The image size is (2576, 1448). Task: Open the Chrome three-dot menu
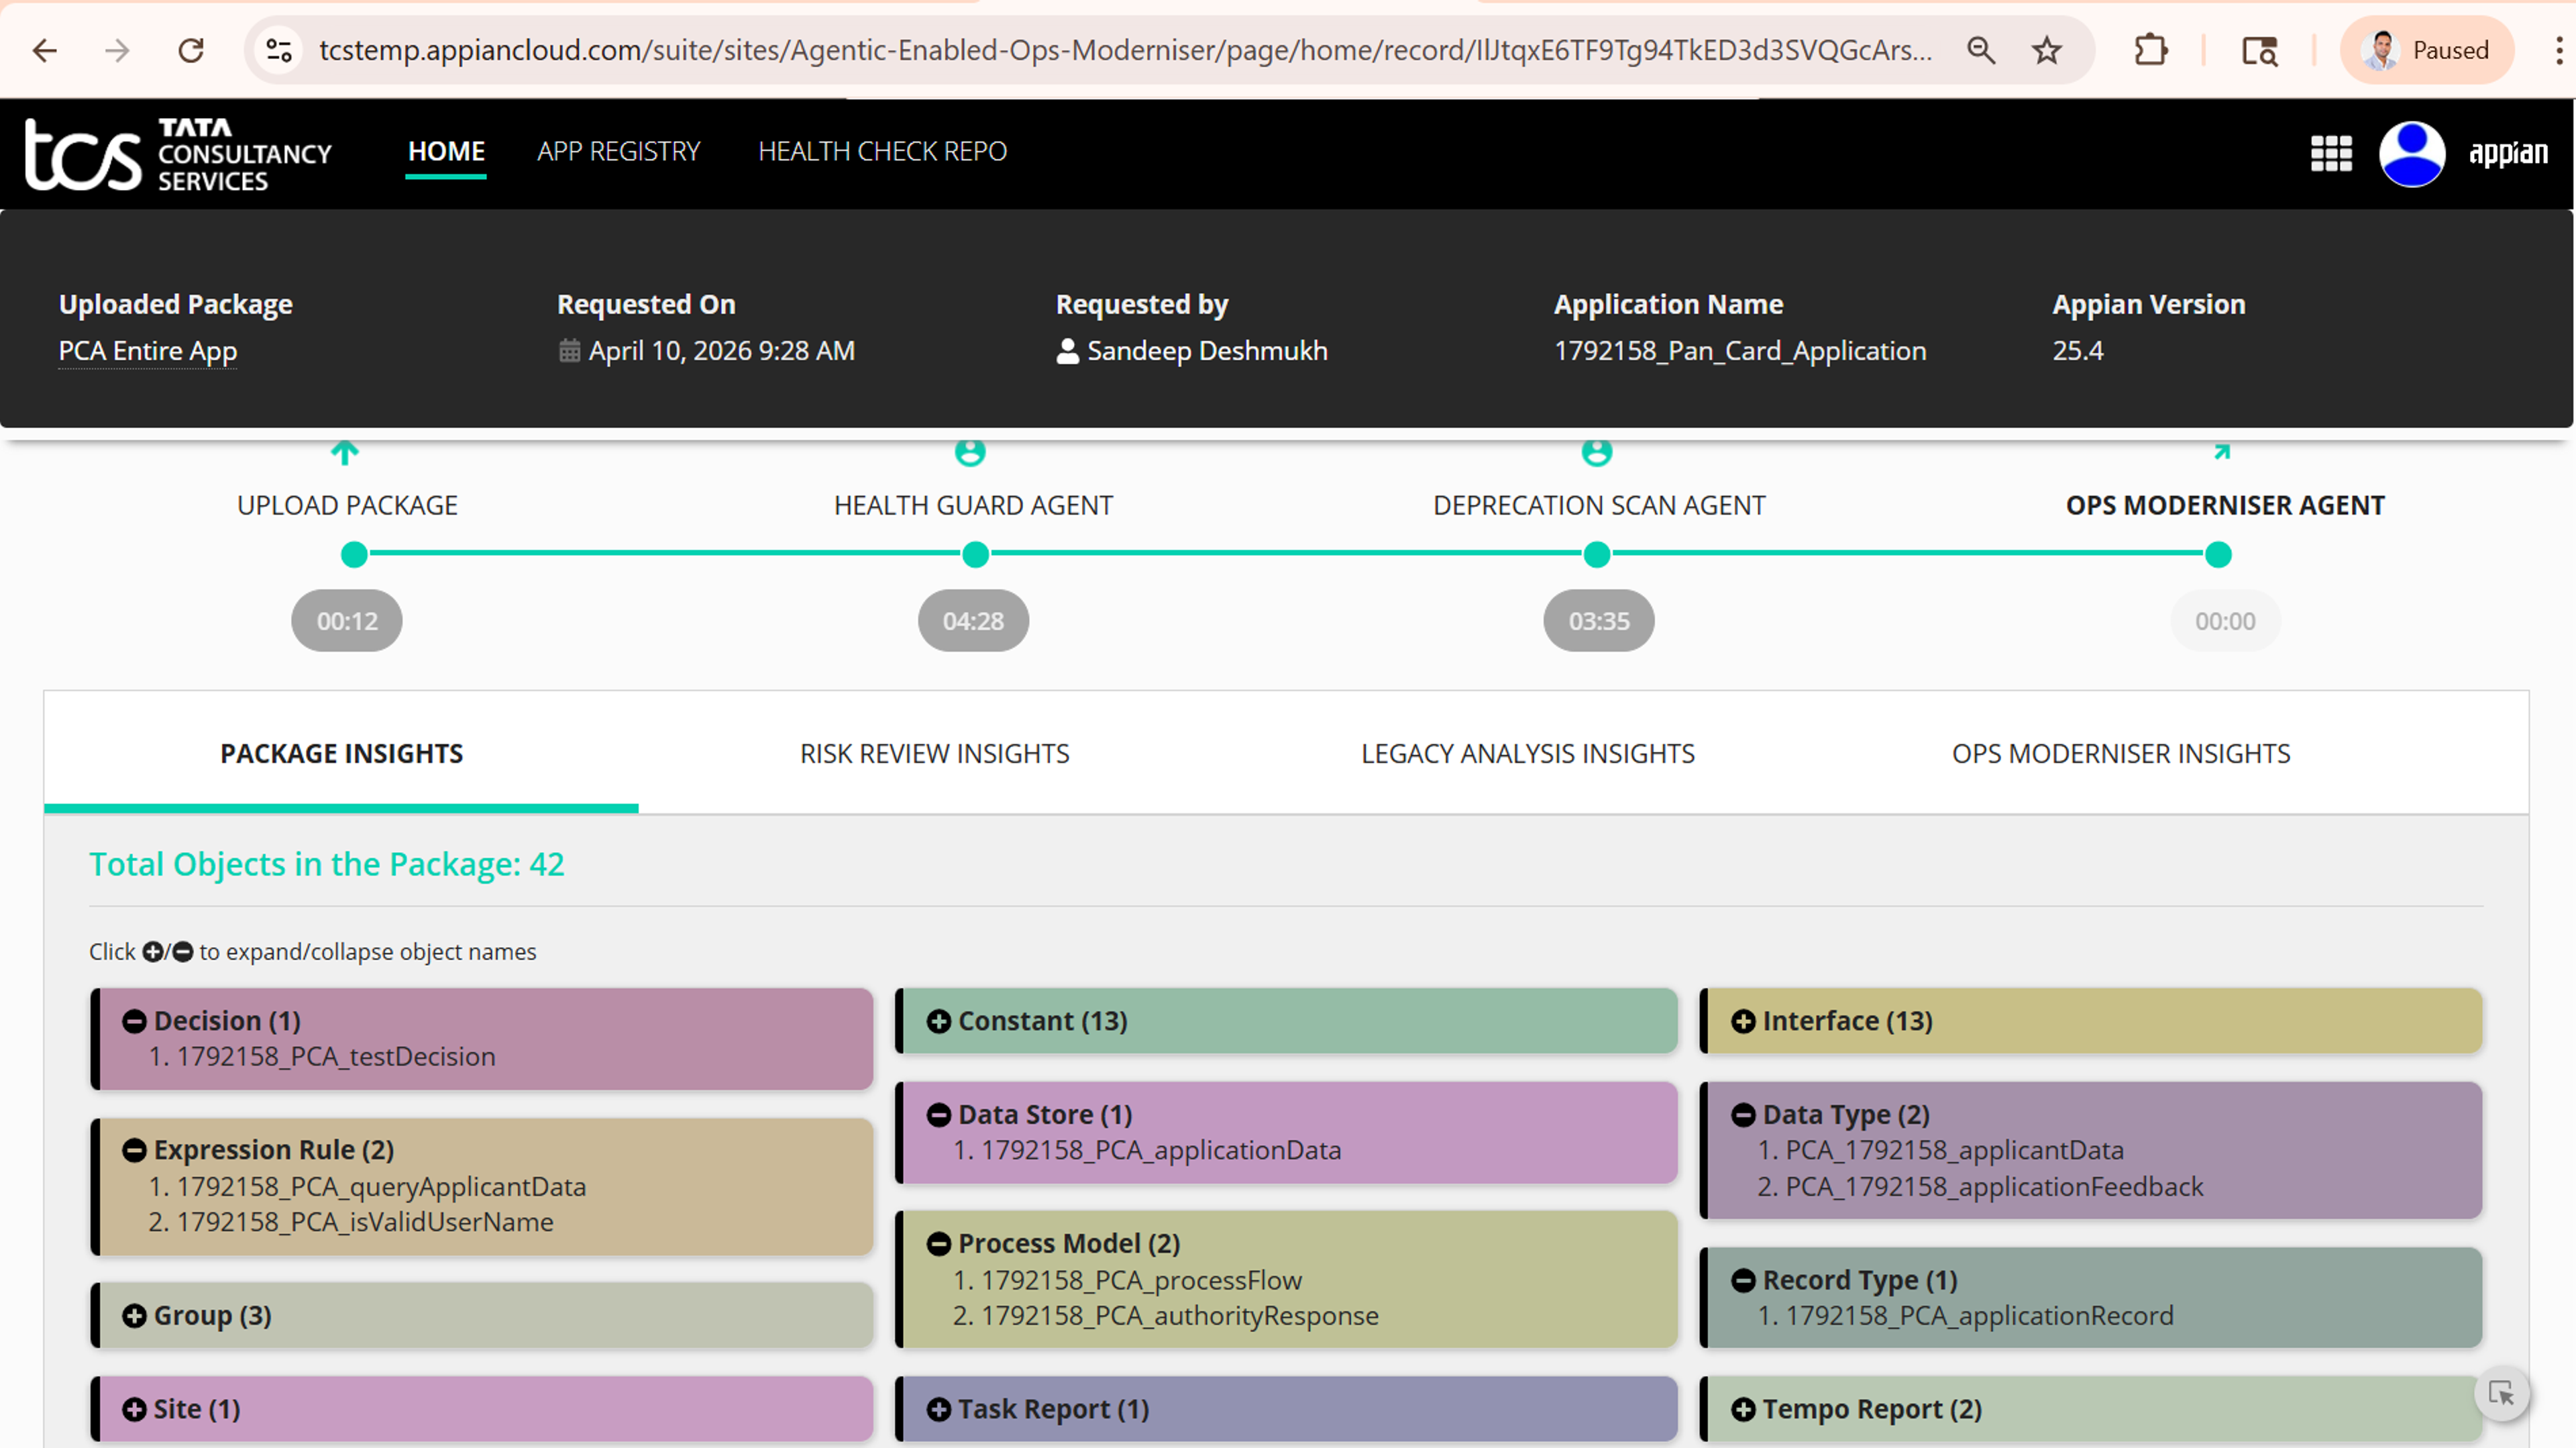pyautogui.click(x=2559, y=50)
